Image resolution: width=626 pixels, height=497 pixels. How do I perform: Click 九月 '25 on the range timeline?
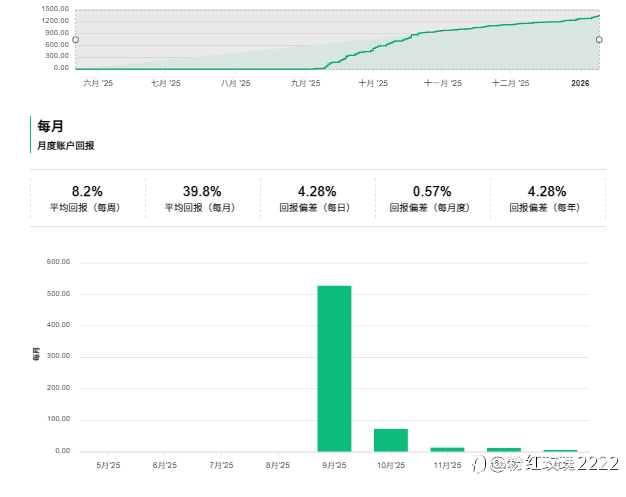[305, 84]
